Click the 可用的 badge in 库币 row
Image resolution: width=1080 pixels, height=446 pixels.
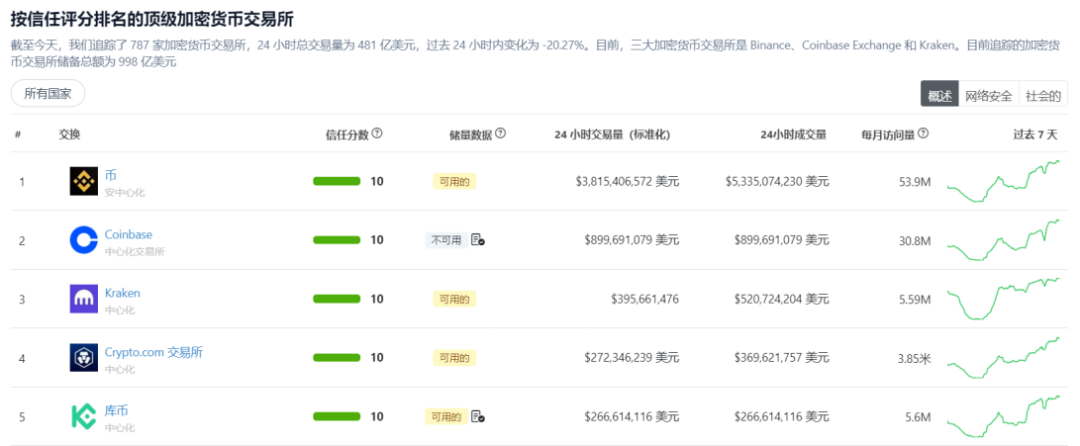pyautogui.click(x=446, y=416)
